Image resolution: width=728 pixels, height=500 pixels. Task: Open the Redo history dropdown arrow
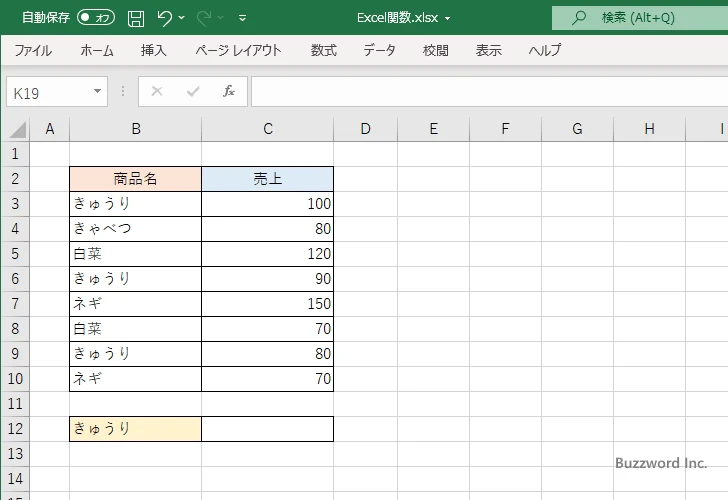click(221, 18)
